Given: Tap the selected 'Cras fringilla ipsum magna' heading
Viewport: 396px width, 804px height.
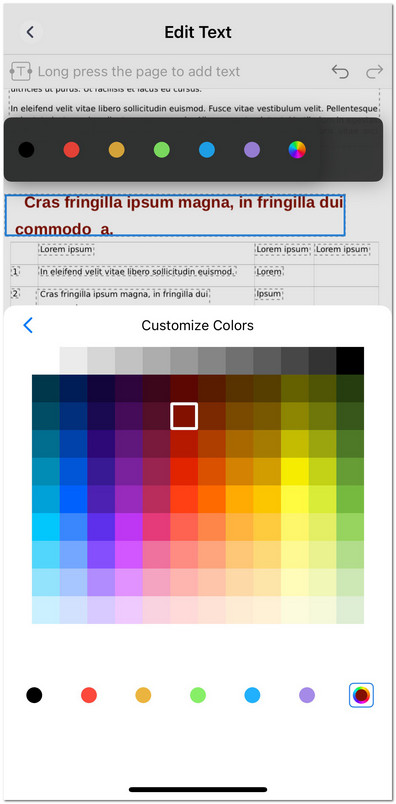Looking at the screenshot, I should [175, 215].
